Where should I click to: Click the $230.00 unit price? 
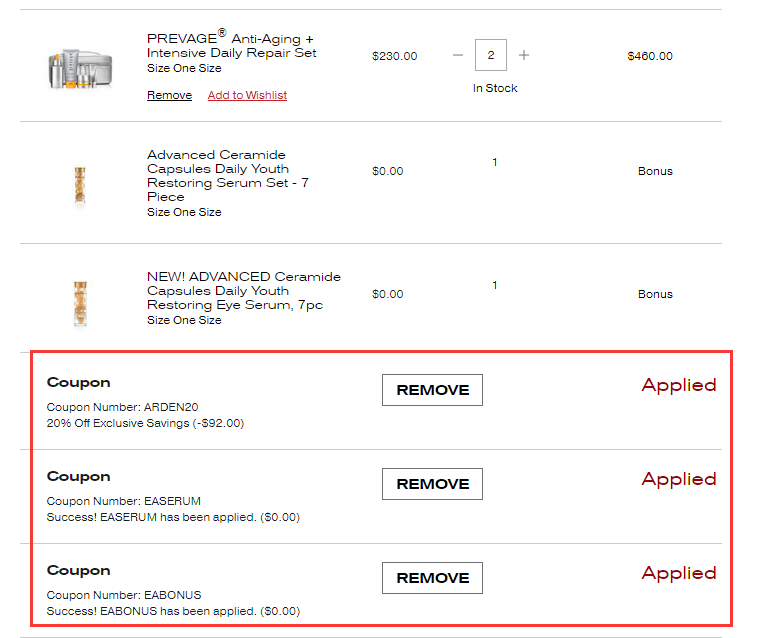(x=395, y=56)
